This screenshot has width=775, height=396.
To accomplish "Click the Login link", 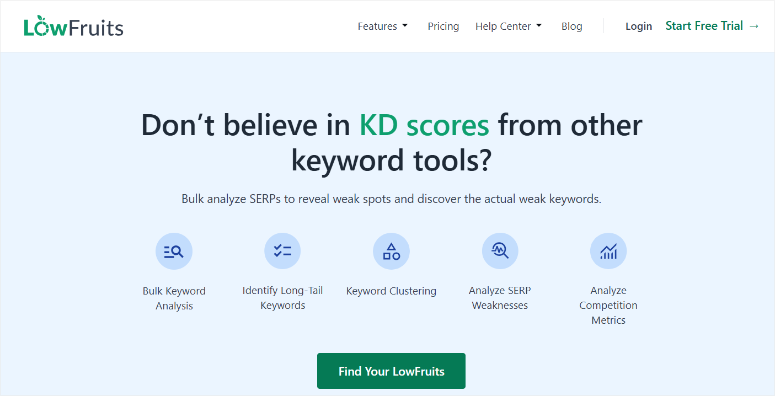I will [x=639, y=26].
